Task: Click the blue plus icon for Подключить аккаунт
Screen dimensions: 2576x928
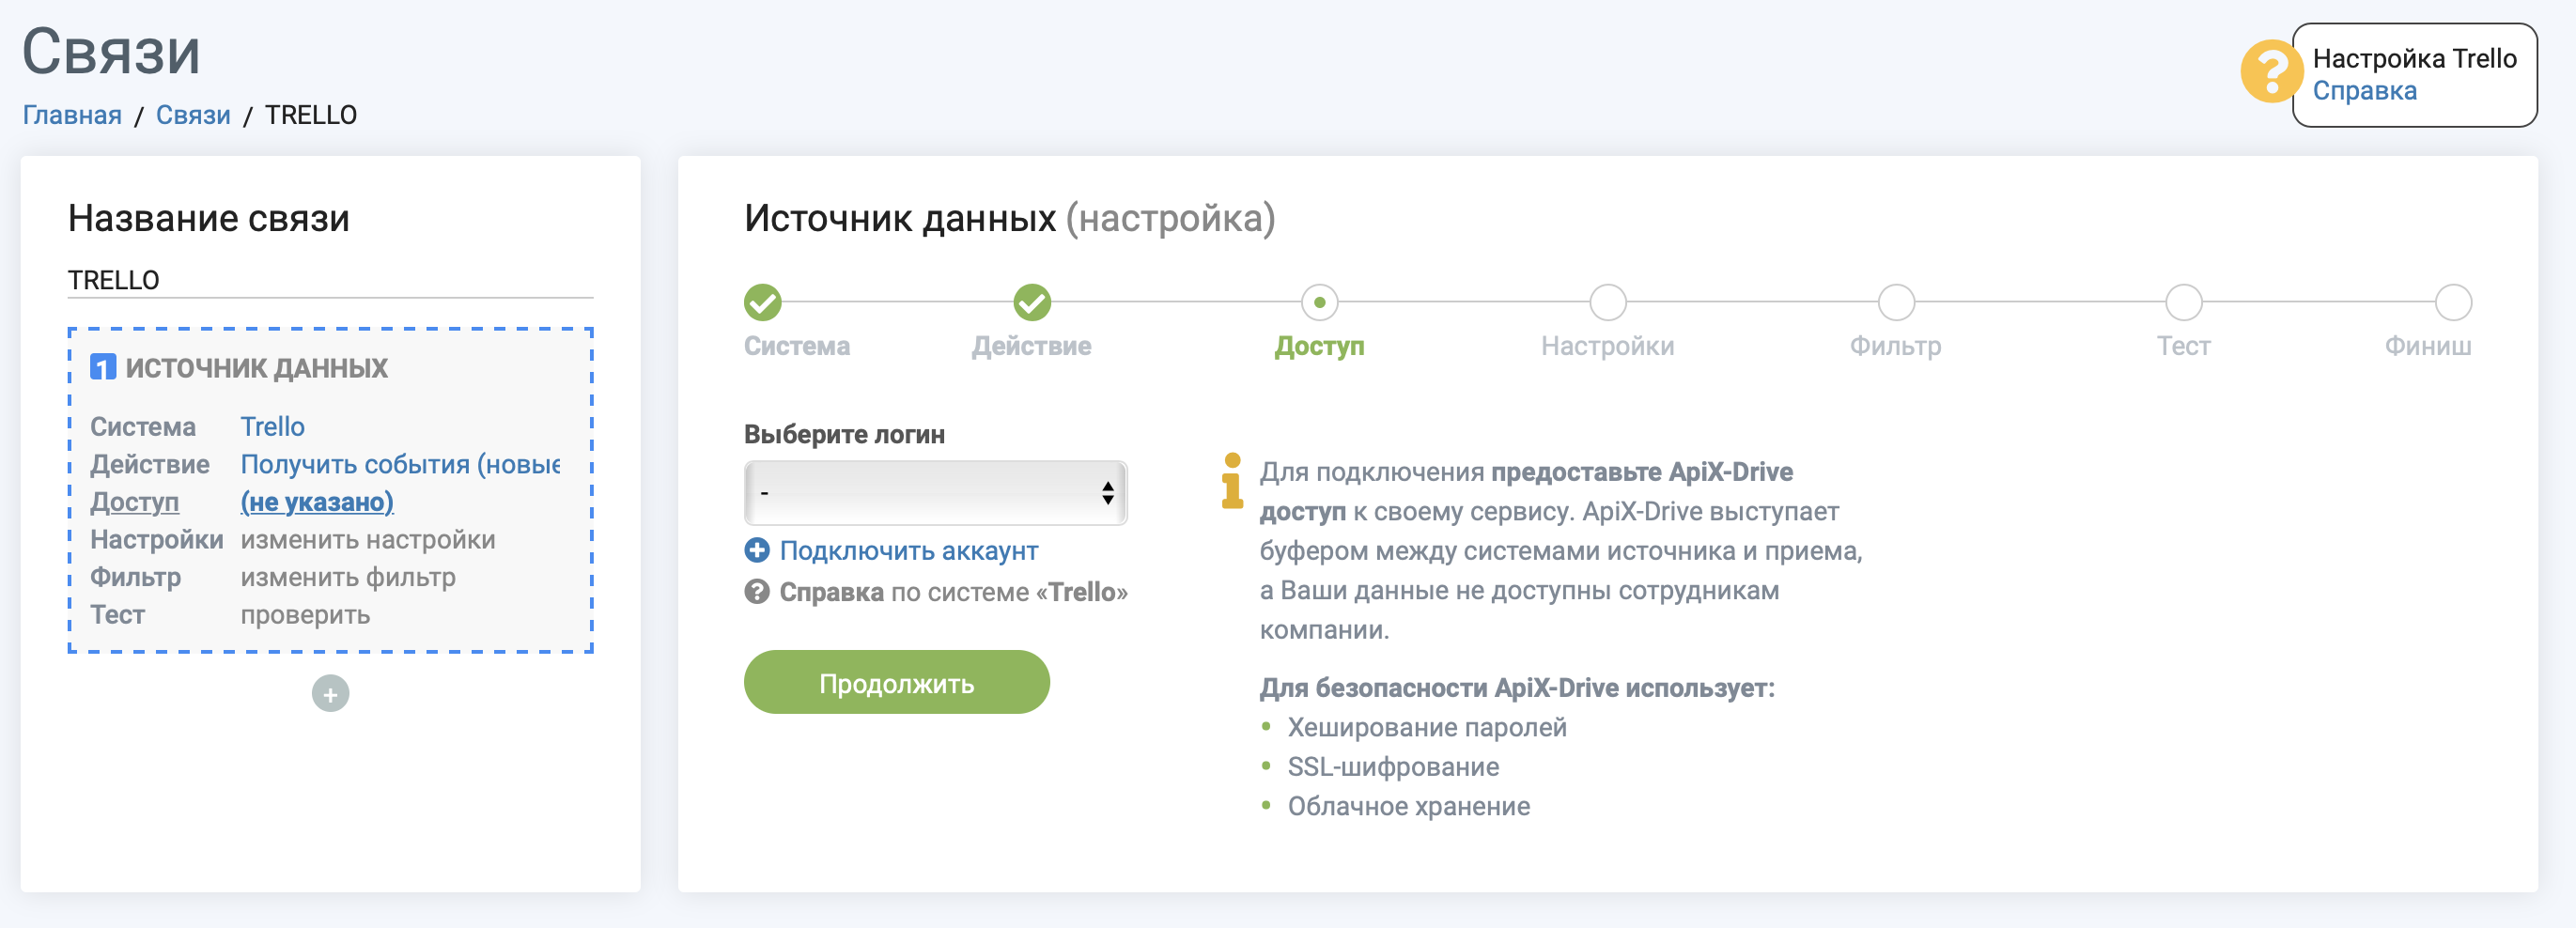Action: 757,550
